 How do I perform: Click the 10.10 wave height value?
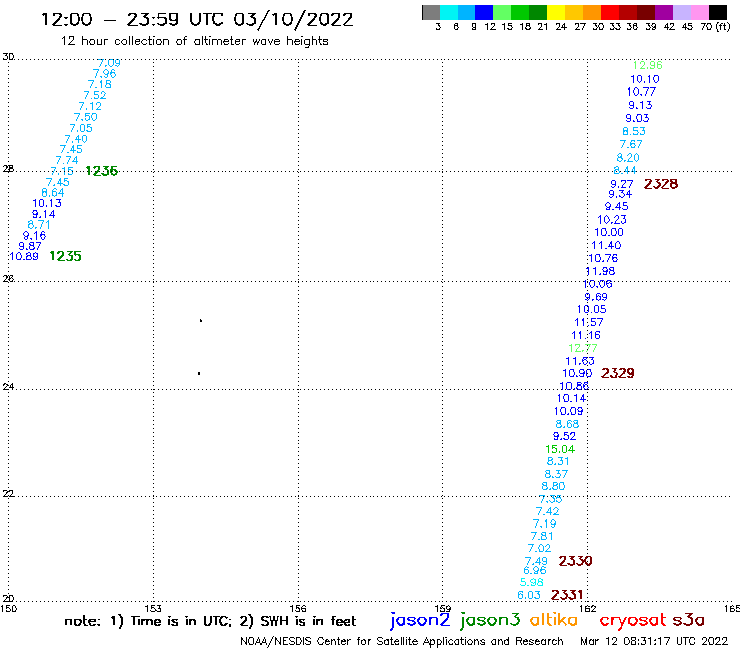pyautogui.click(x=645, y=79)
